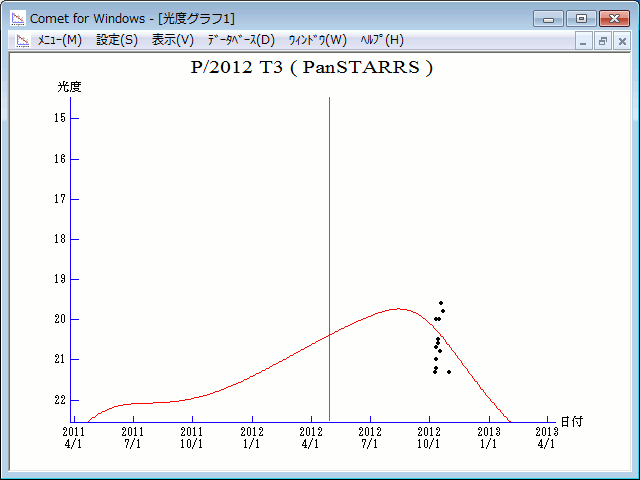This screenshot has width=640, height=480.
Task: Click the 光度 magnitude axis label
Action: pyautogui.click(x=69, y=87)
